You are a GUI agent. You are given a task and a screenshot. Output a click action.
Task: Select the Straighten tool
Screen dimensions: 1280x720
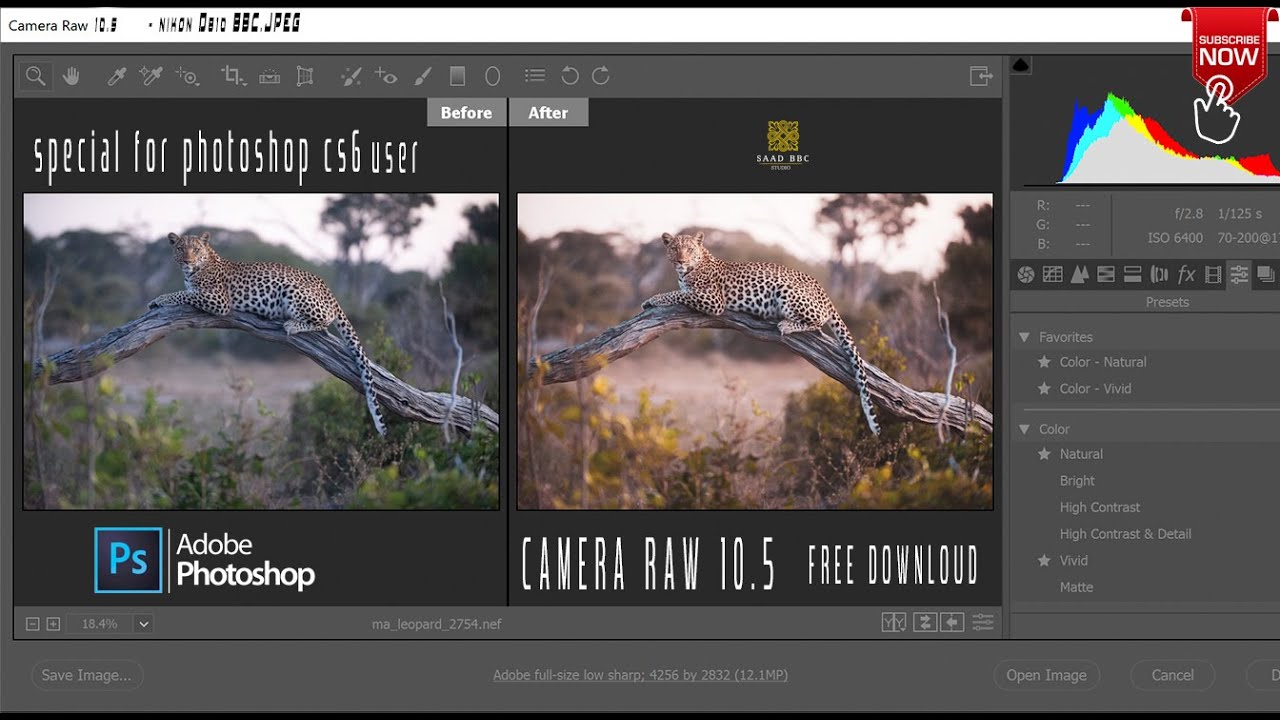tap(269, 76)
